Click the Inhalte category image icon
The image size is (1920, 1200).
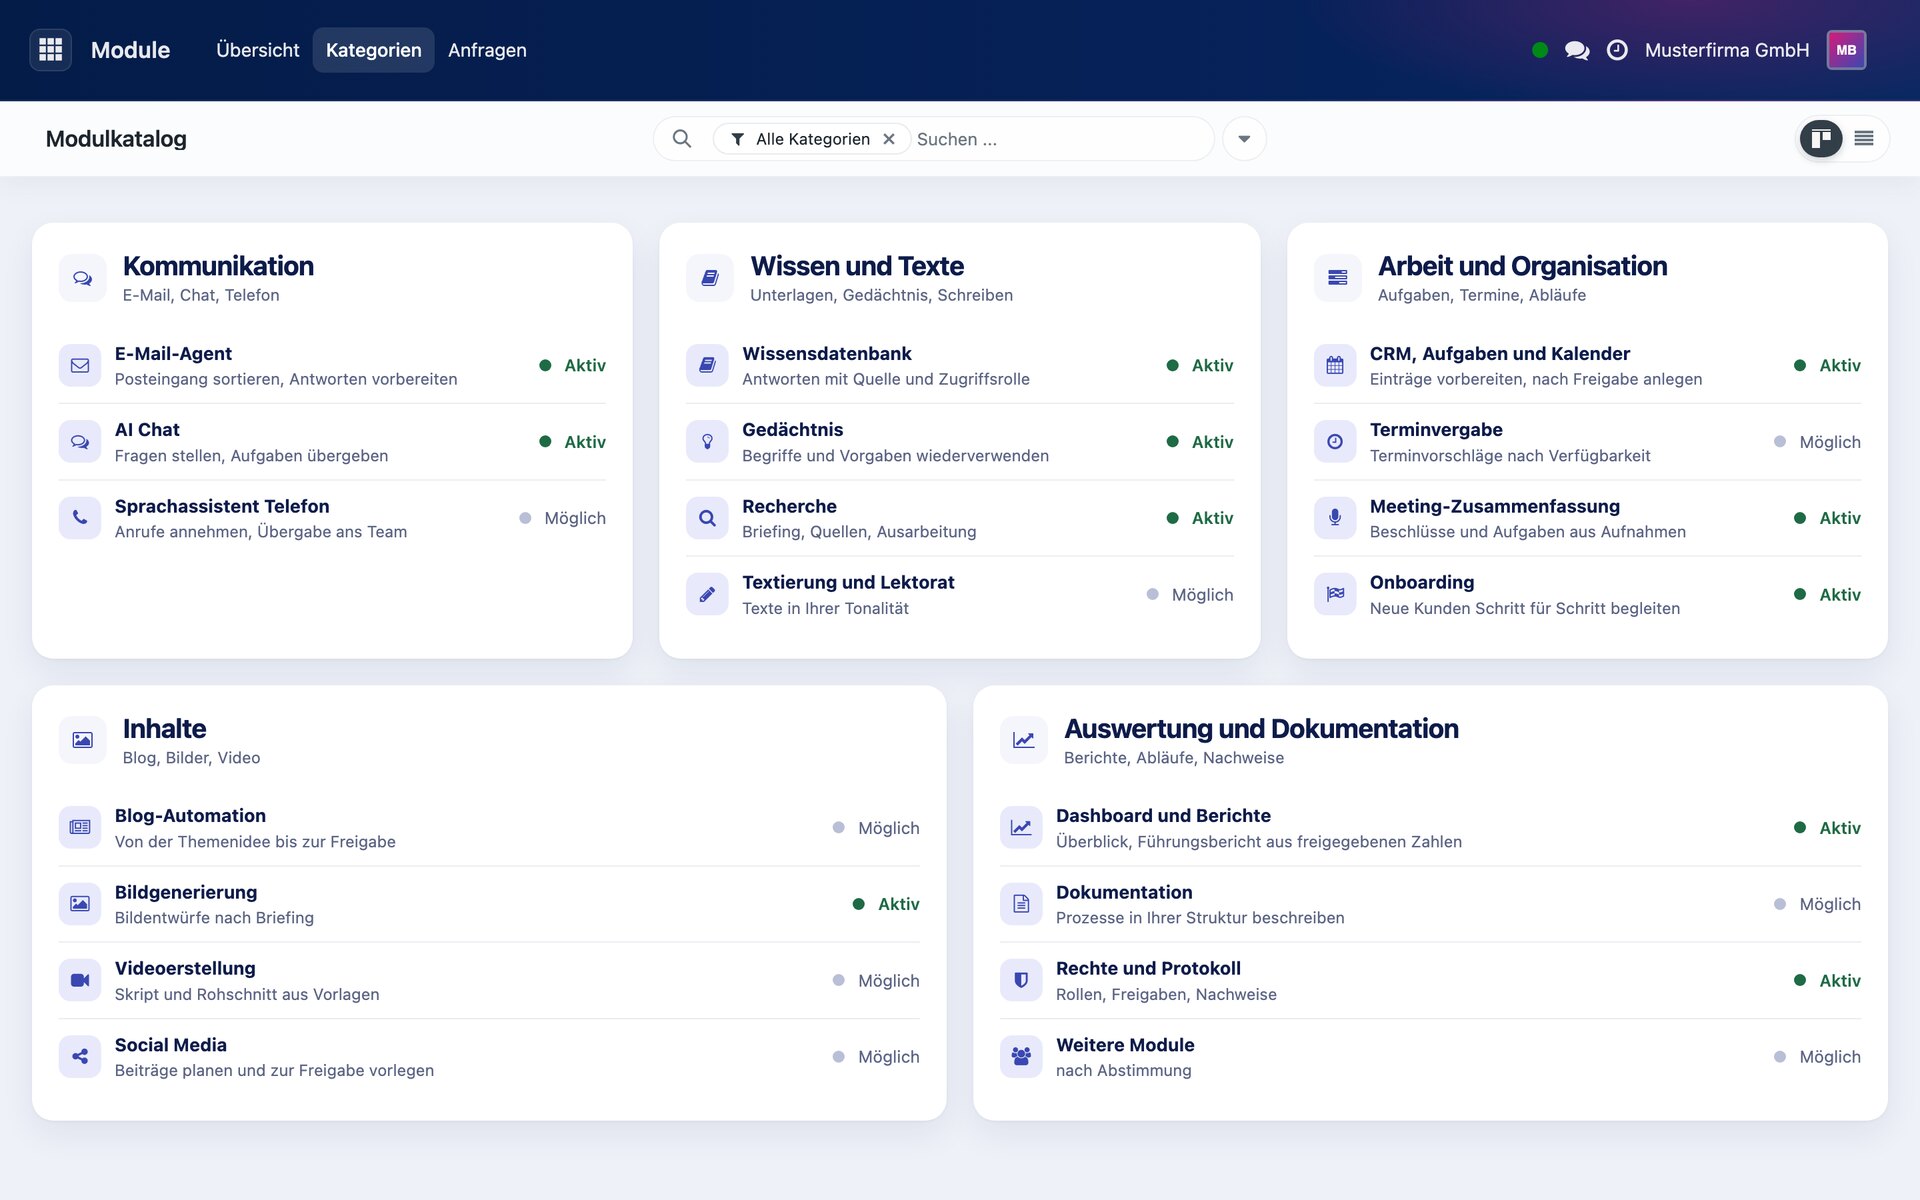click(83, 740)
